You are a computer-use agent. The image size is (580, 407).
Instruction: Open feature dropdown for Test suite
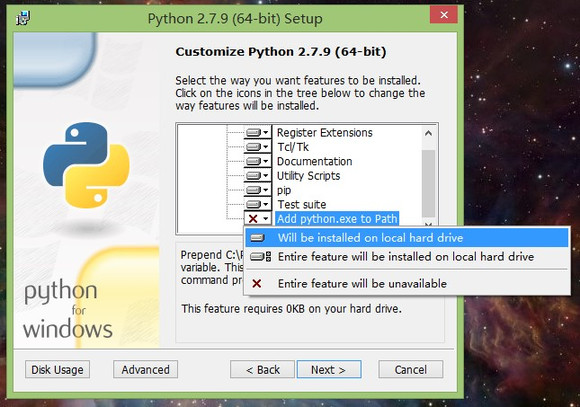(257, 204)
